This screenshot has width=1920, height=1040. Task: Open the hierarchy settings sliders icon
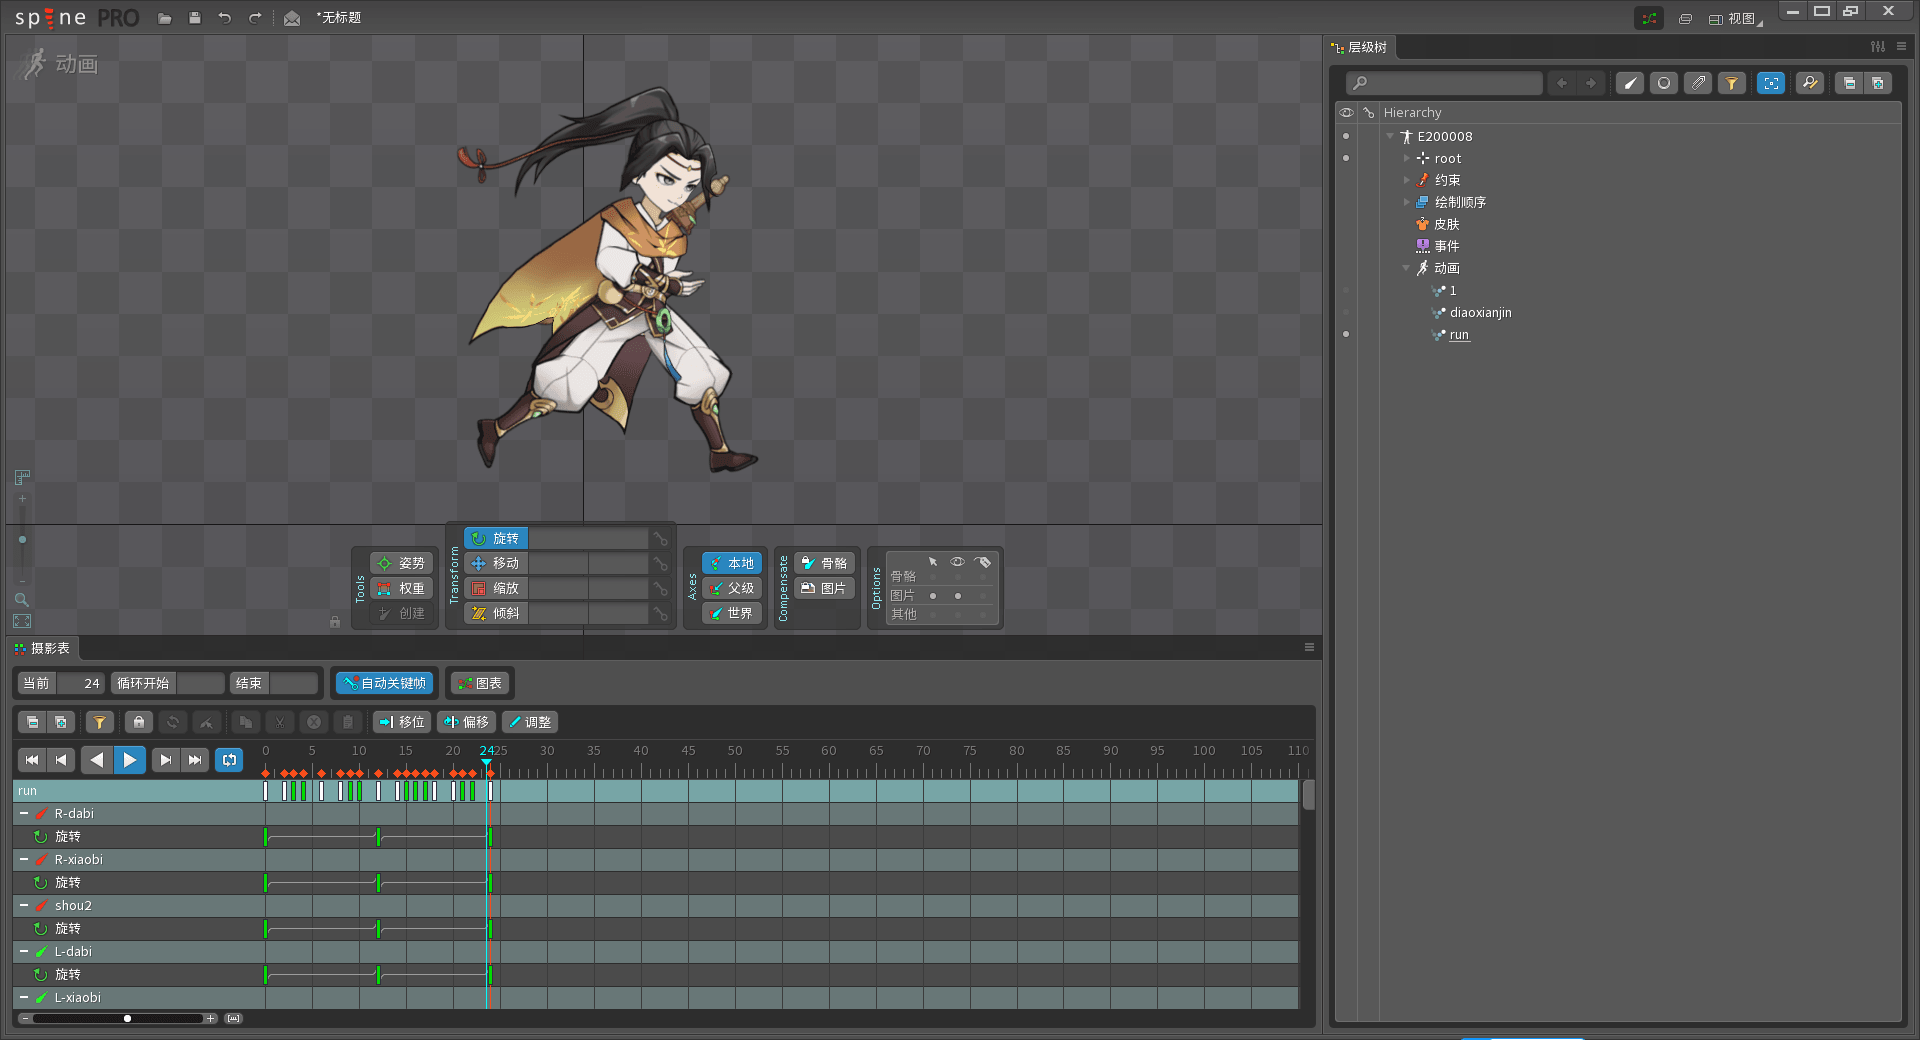coord(1878,46)
